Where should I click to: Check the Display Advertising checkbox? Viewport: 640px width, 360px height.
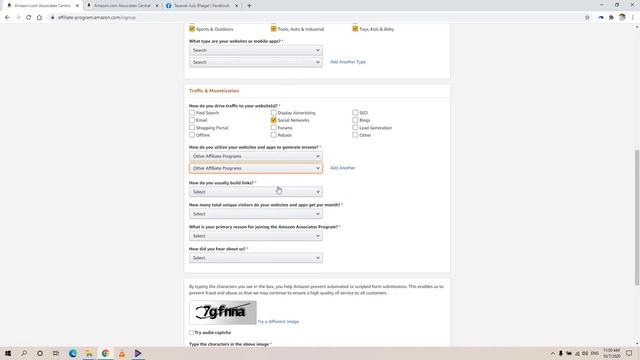click(x=273, y=113)
